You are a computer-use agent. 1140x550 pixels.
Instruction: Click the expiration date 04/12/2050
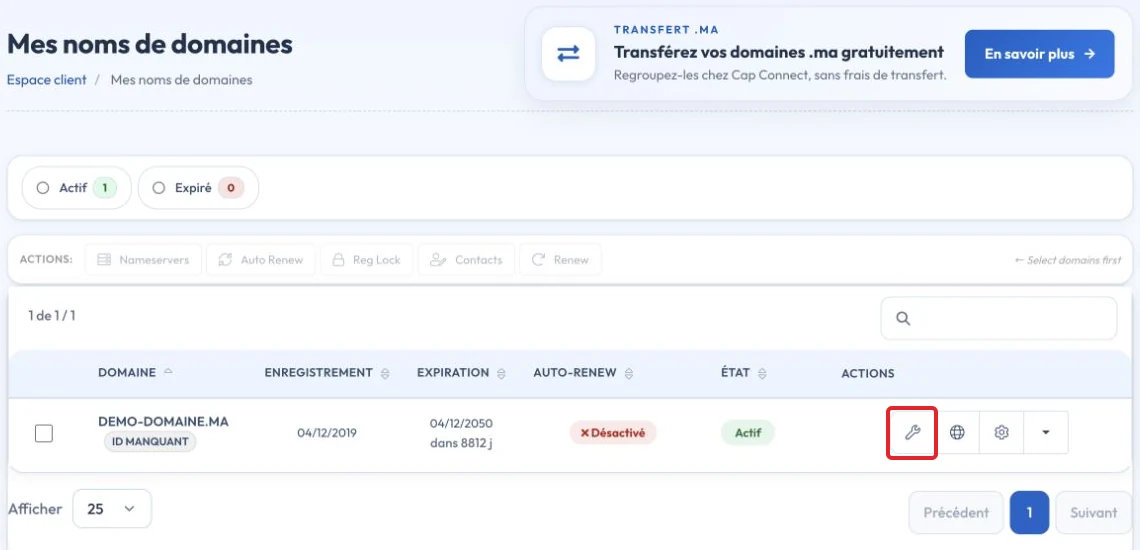point(461,423)
